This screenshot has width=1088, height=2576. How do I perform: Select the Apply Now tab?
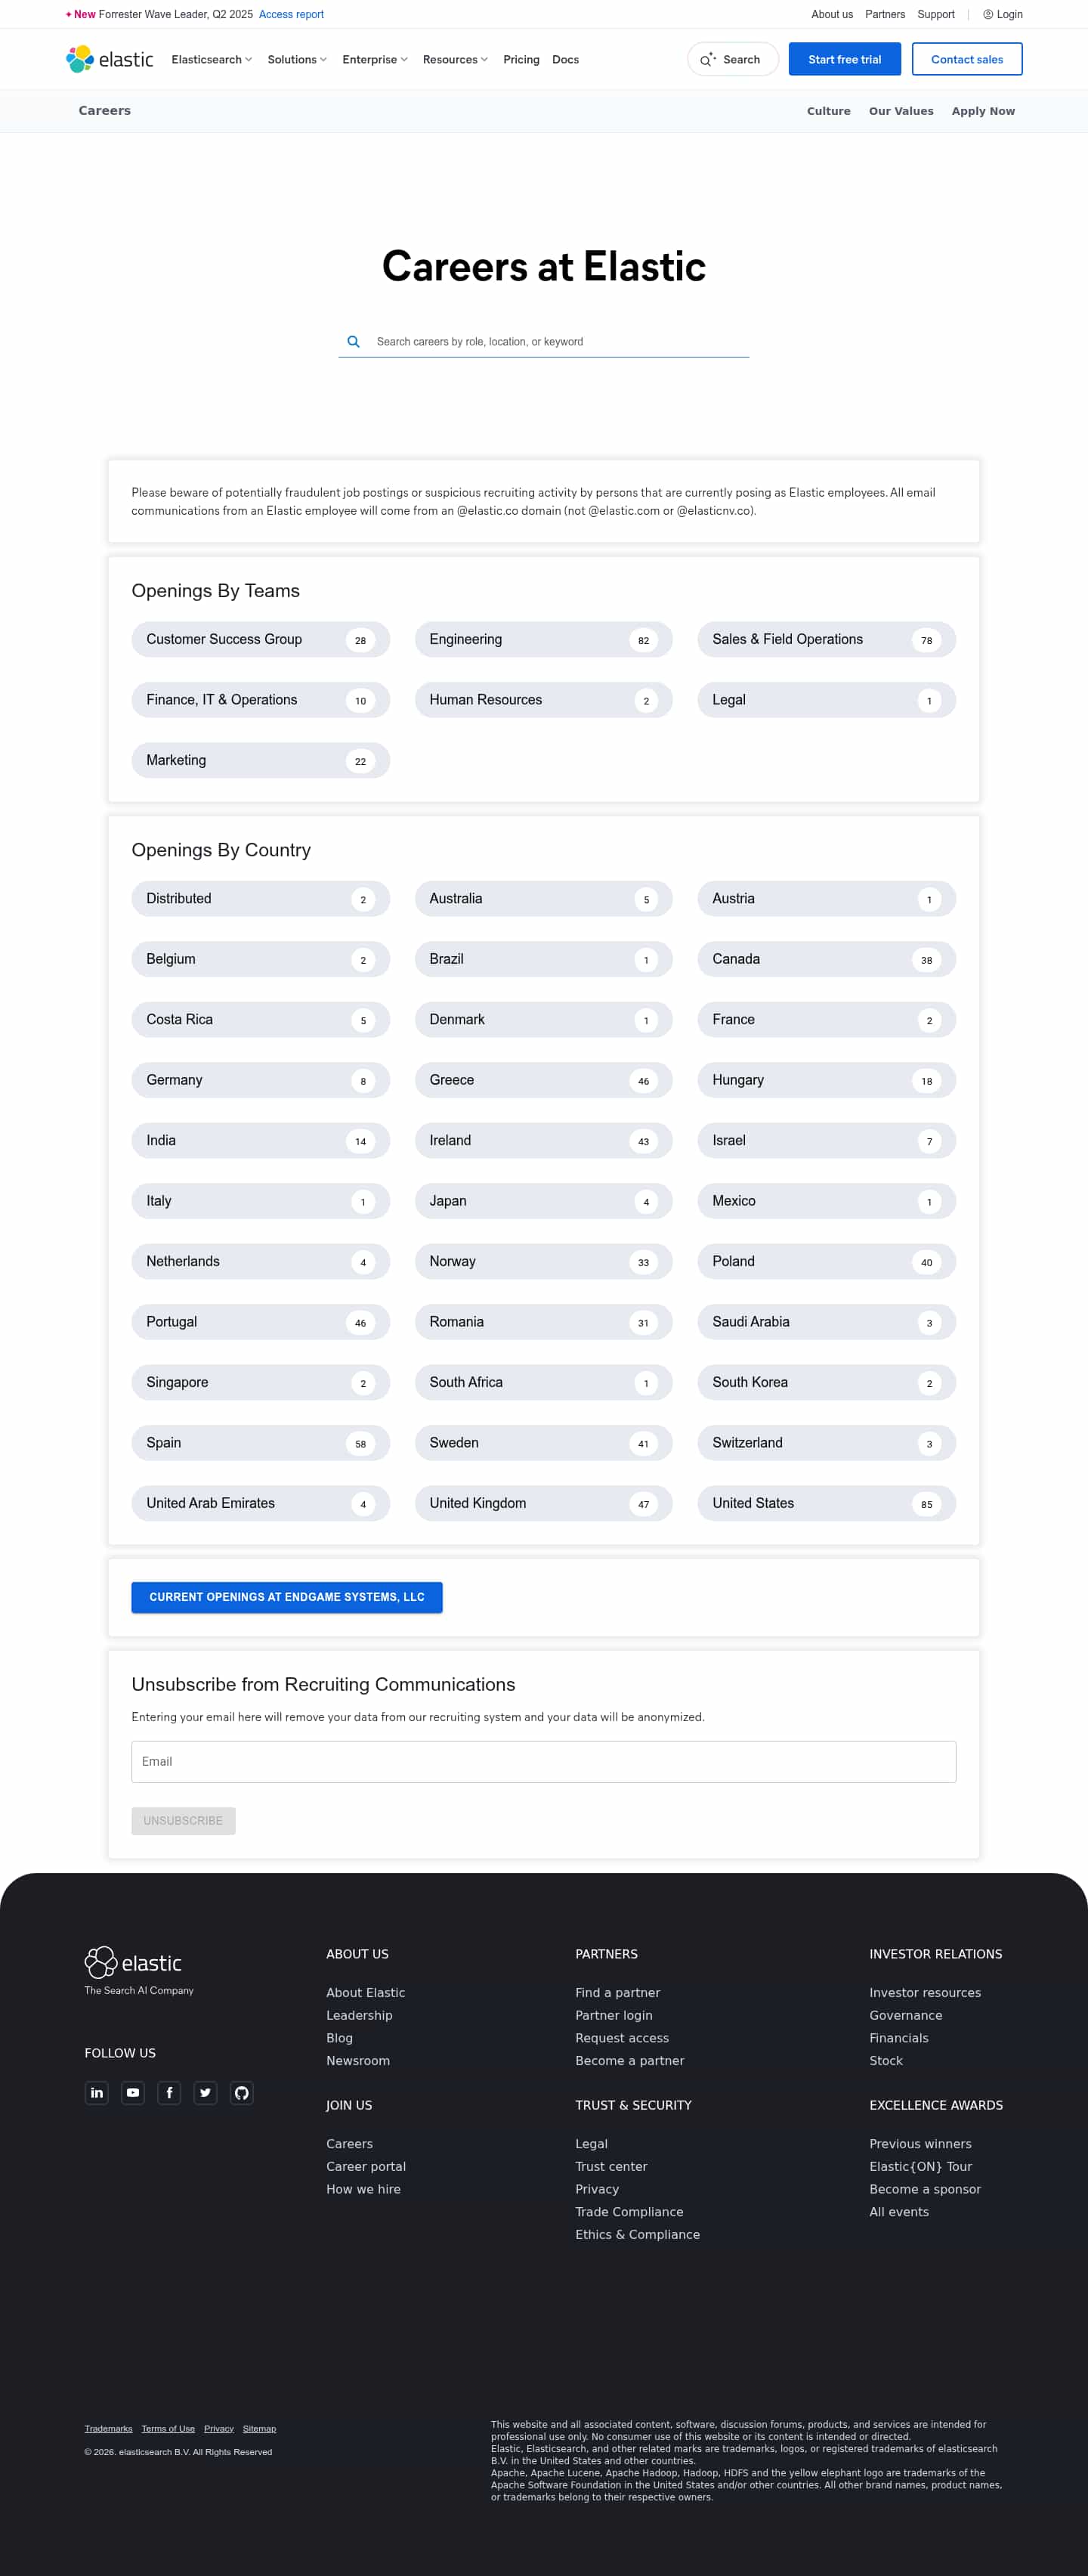[x=982, y=111]
